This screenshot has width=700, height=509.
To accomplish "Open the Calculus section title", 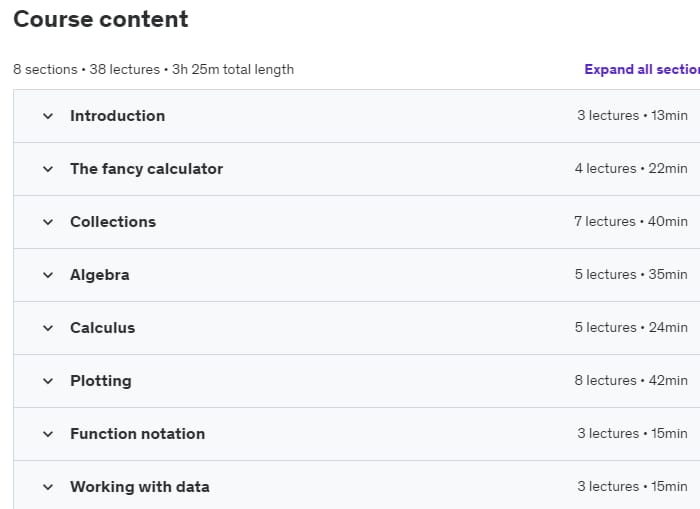I will [x=102, y=328].
